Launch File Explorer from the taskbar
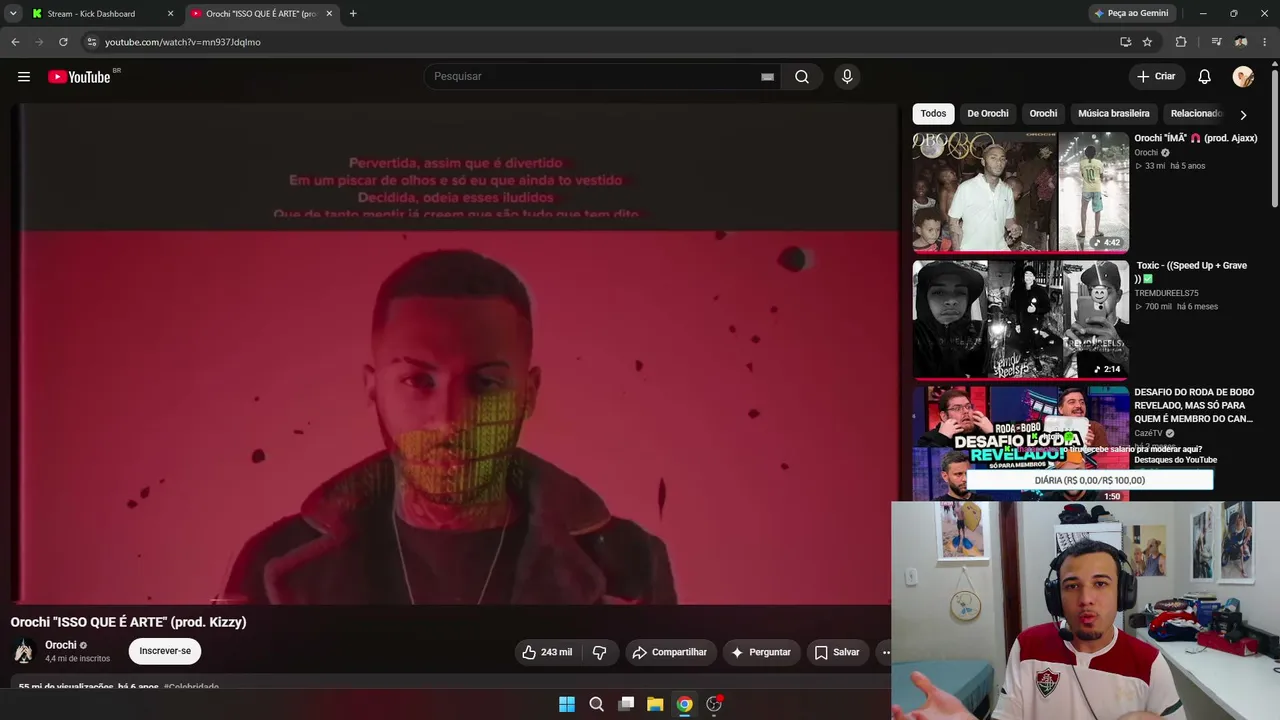 (655, 704)
